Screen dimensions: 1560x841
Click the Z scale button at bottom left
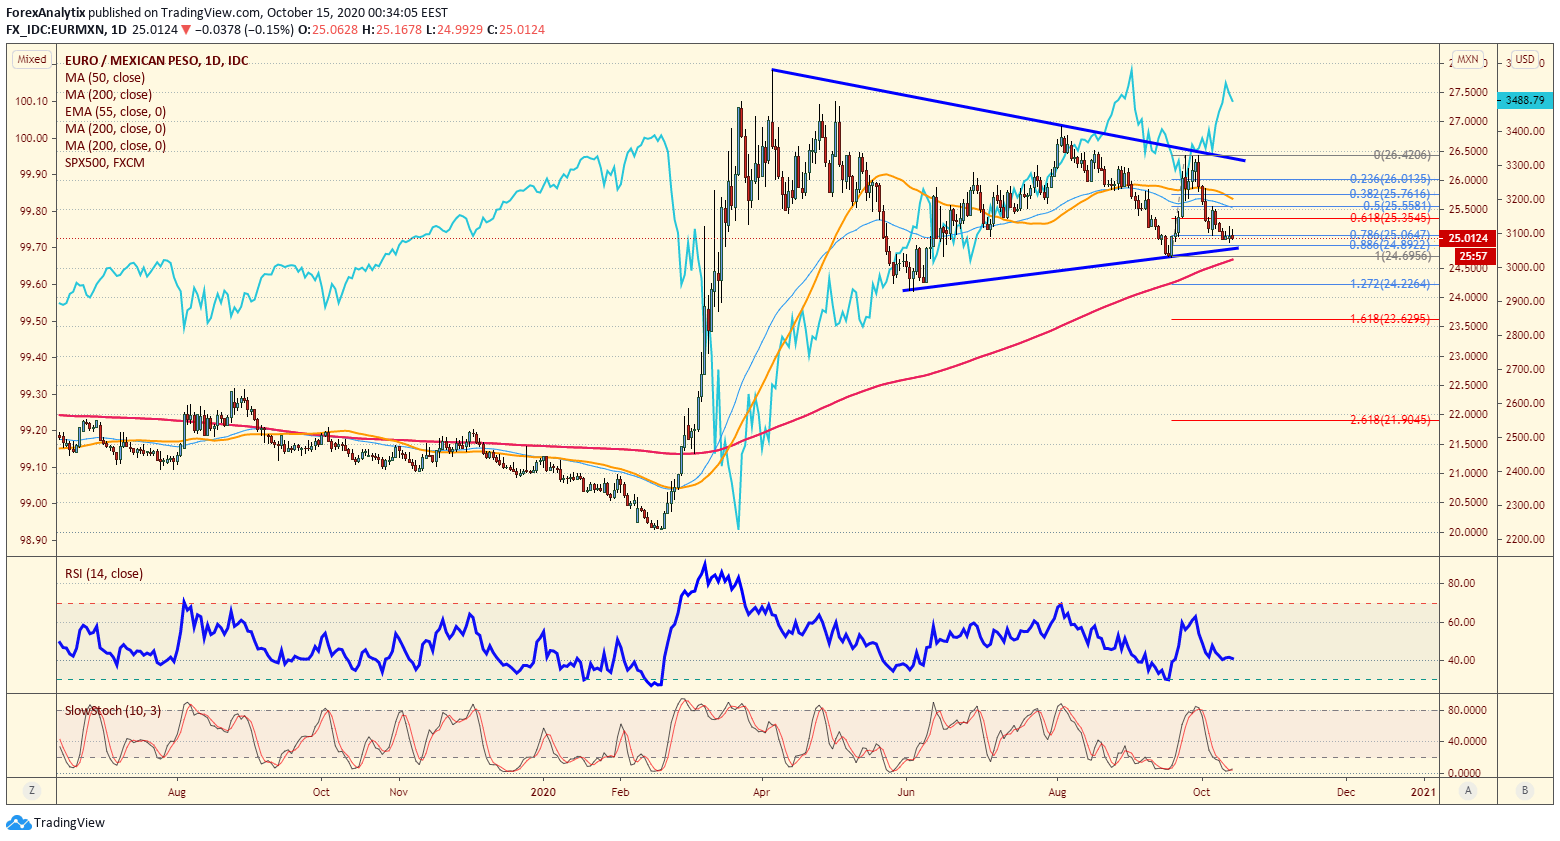click(32, 790)
